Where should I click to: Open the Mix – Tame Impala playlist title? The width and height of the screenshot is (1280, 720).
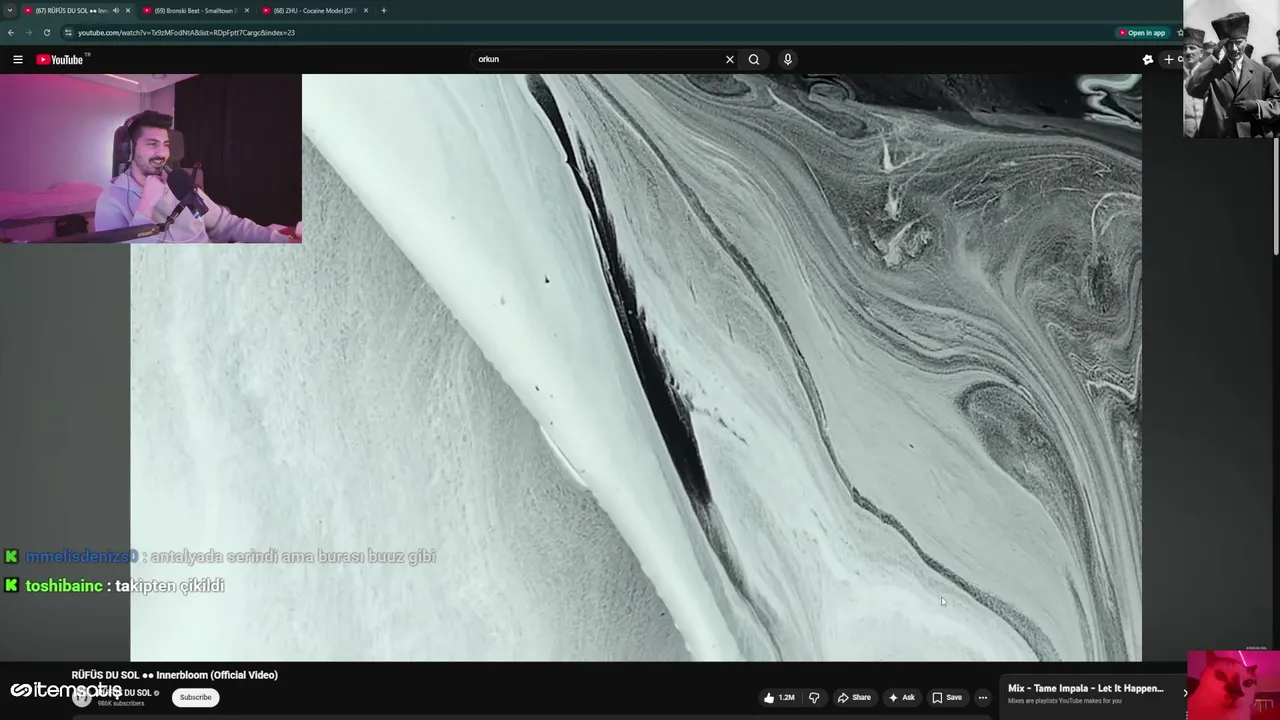[1086, 688]
